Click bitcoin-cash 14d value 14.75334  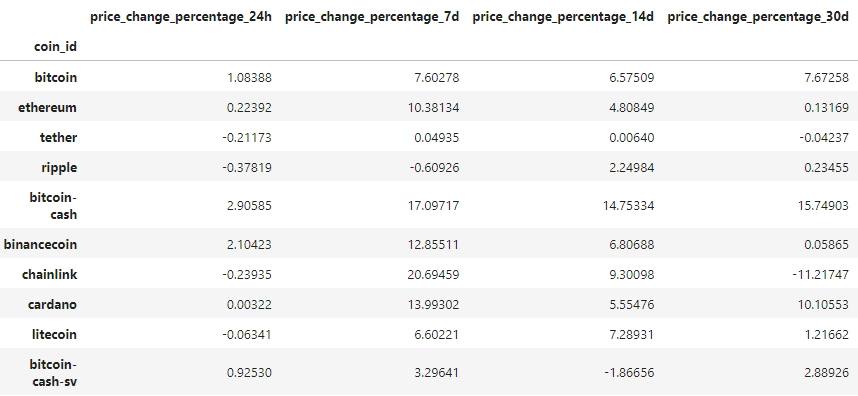(x=628, y=206)
